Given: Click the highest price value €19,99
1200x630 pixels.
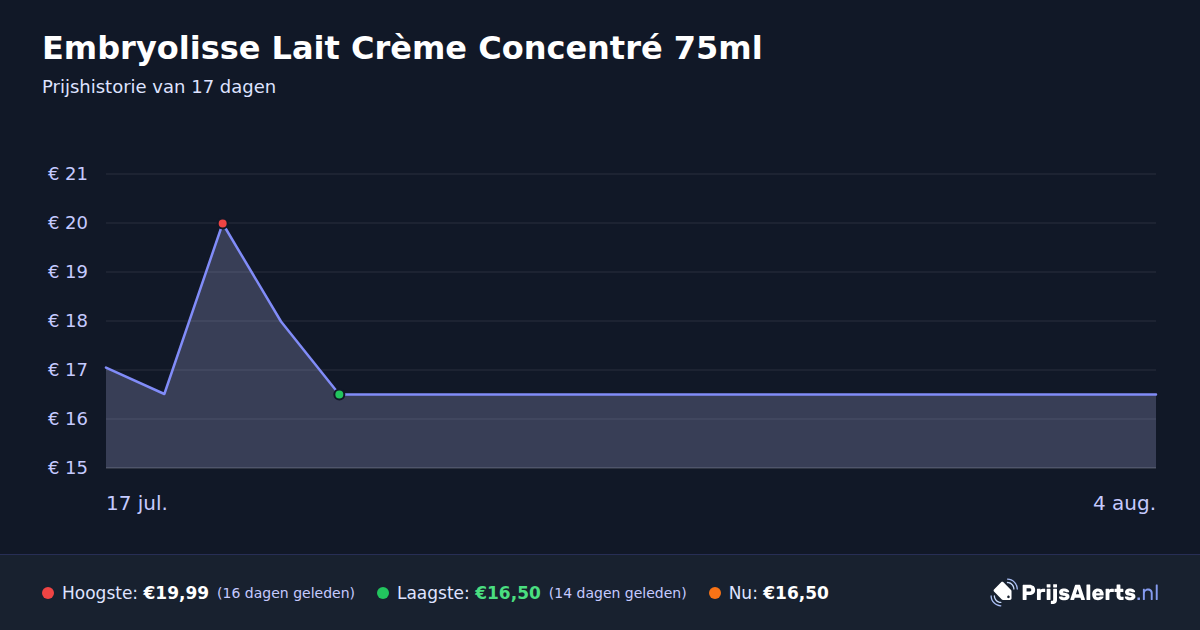Looking at the screenshot, I should 176,593.
